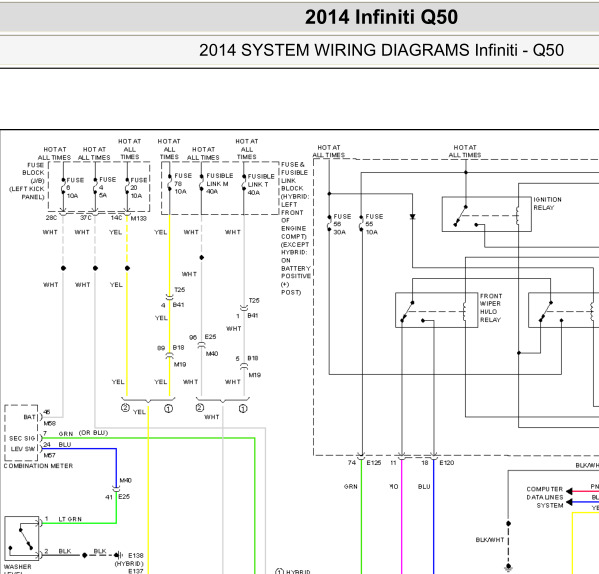
Task: Select the Fuse 56 30A symbol
Action: [x=329, y=224]
